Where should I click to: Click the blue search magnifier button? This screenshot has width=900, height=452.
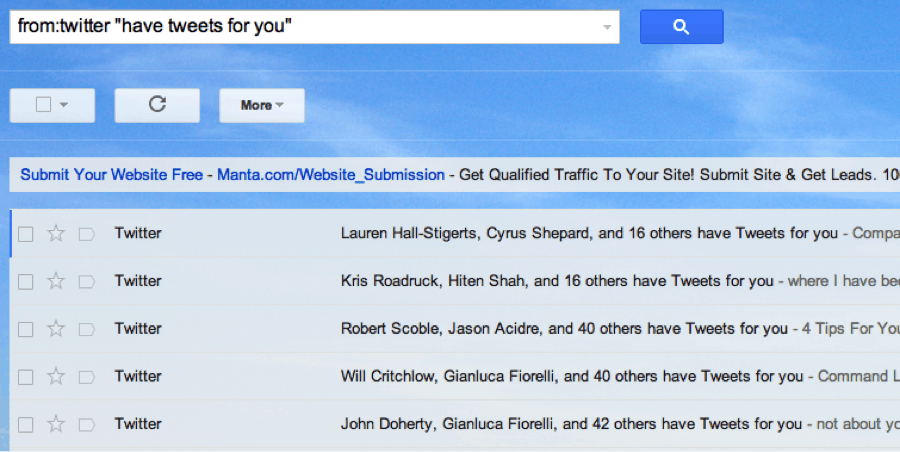(681, 26)
